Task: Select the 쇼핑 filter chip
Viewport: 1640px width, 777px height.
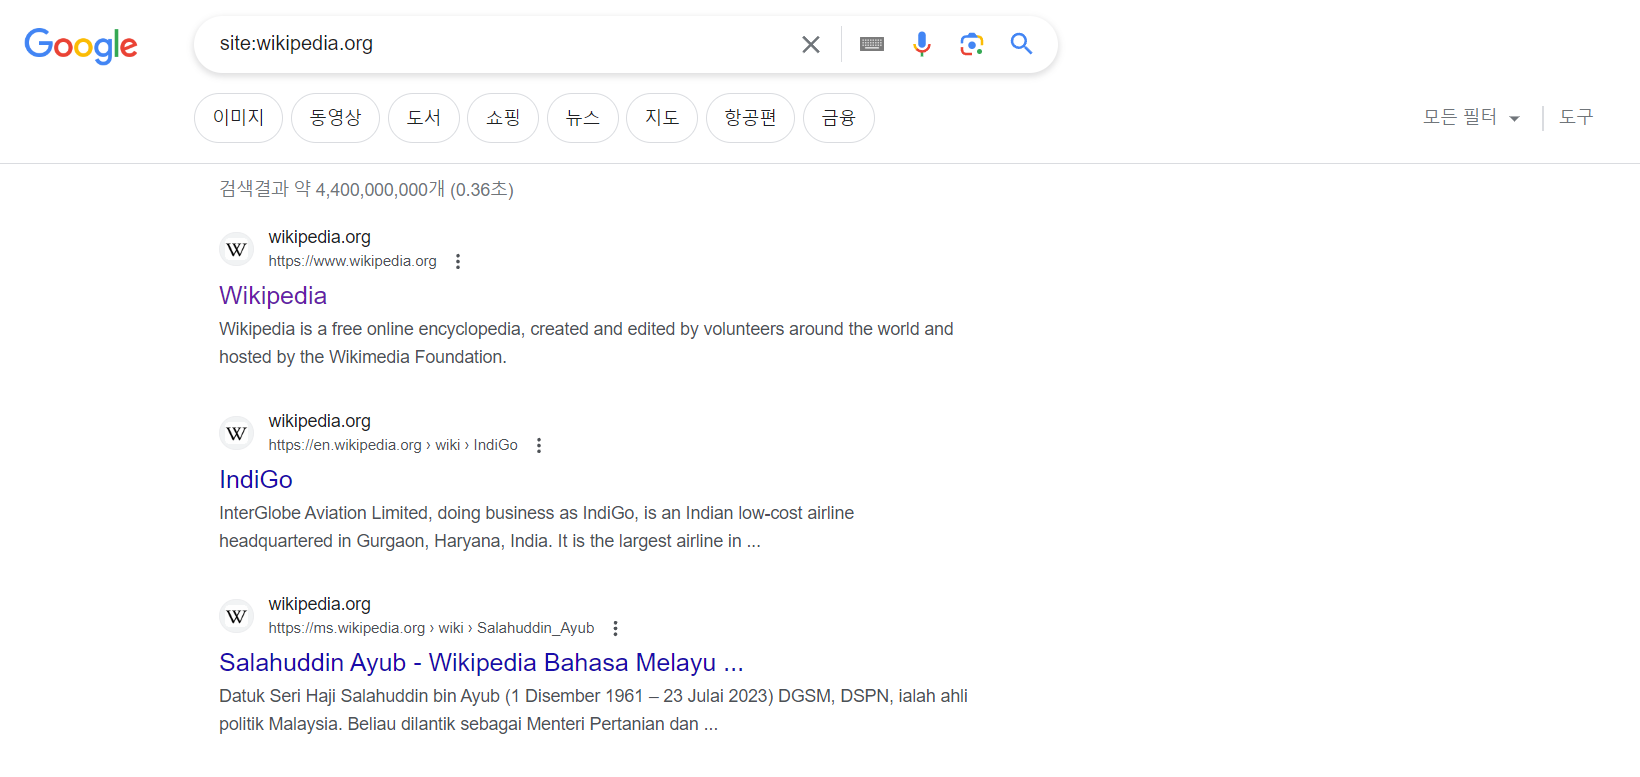Action: point(503,118)
